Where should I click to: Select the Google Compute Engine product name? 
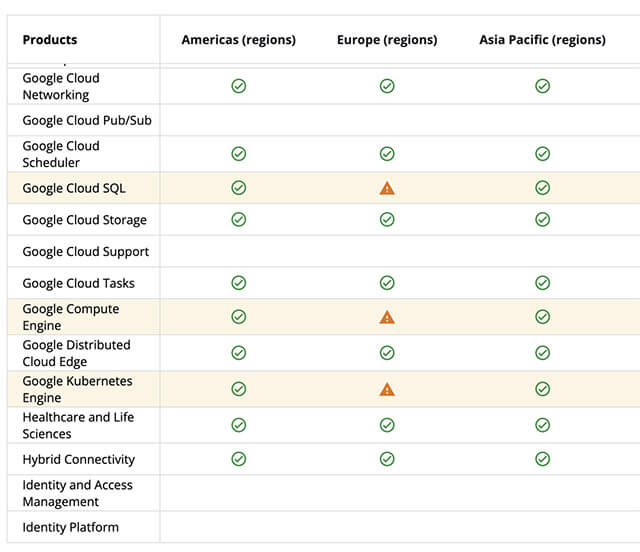(71, 317)
